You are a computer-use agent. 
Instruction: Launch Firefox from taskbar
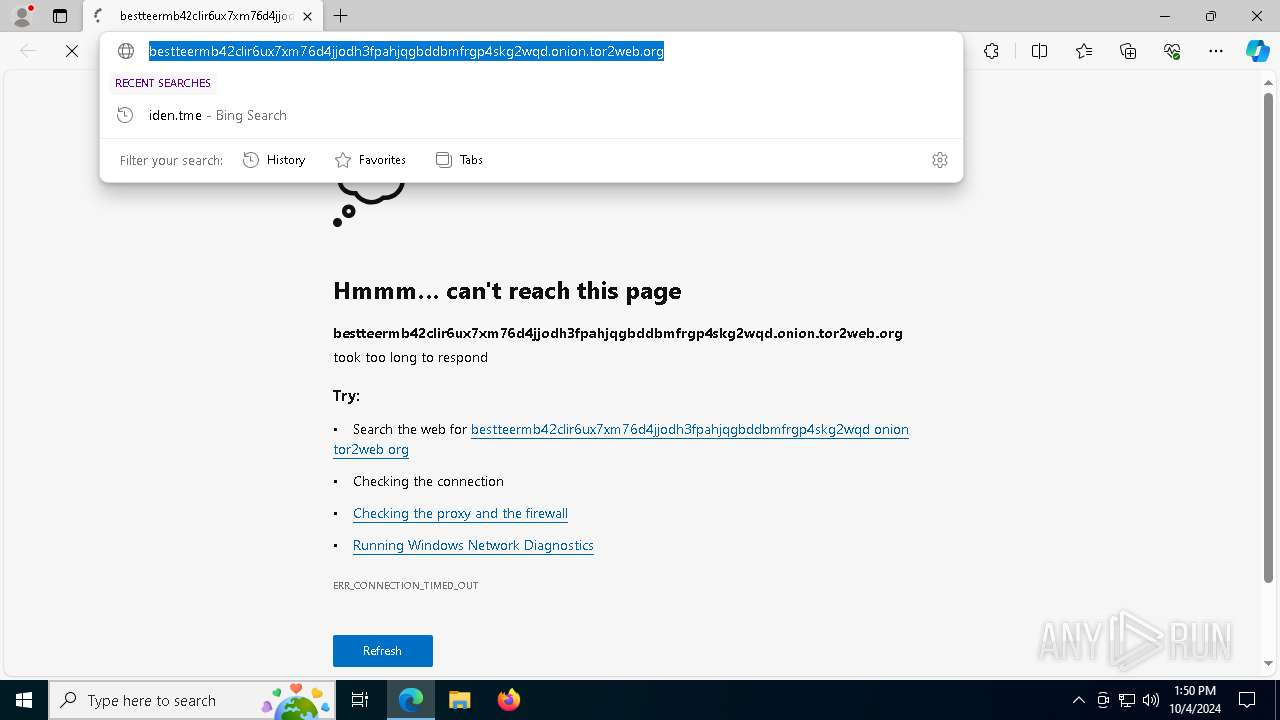(x=508, y=700)
